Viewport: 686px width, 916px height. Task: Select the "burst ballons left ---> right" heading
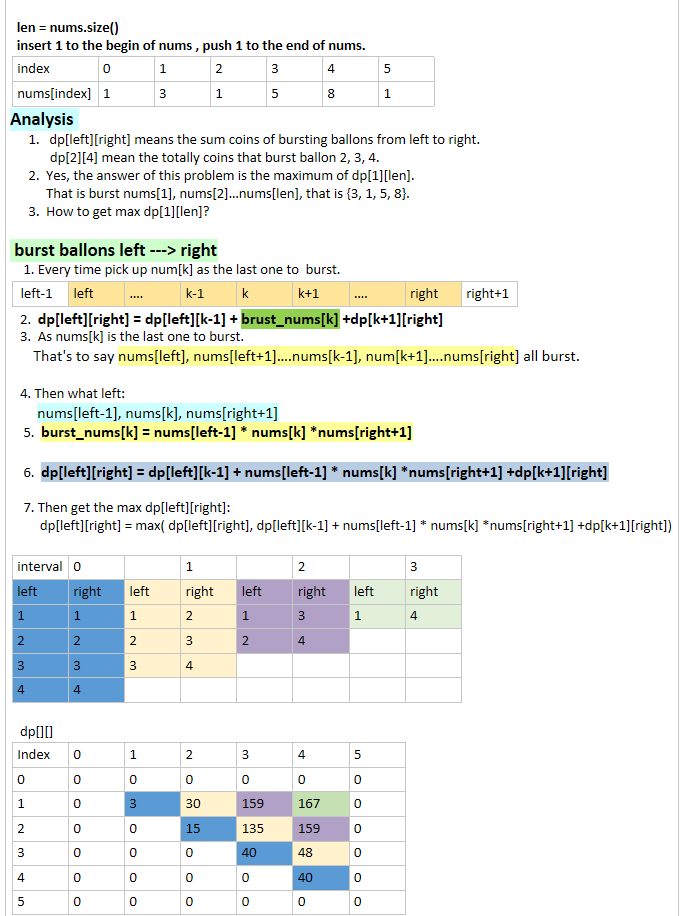point(115,250)
